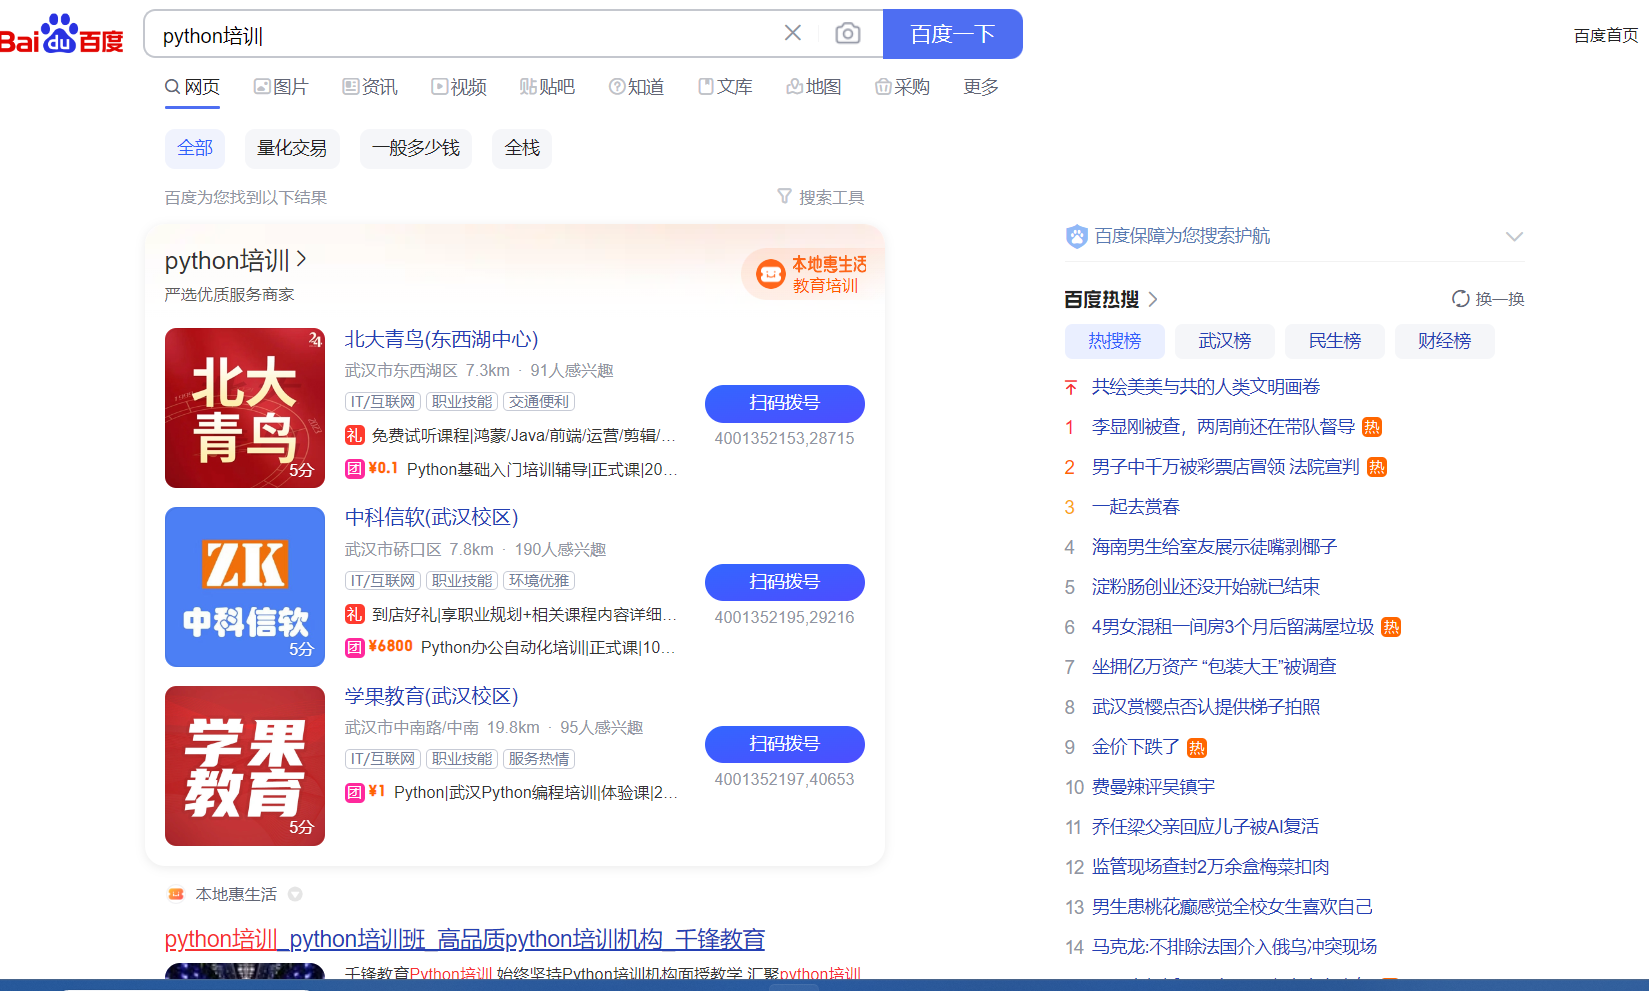Select the 一般多少钱 filter chip

click(416, 148)
